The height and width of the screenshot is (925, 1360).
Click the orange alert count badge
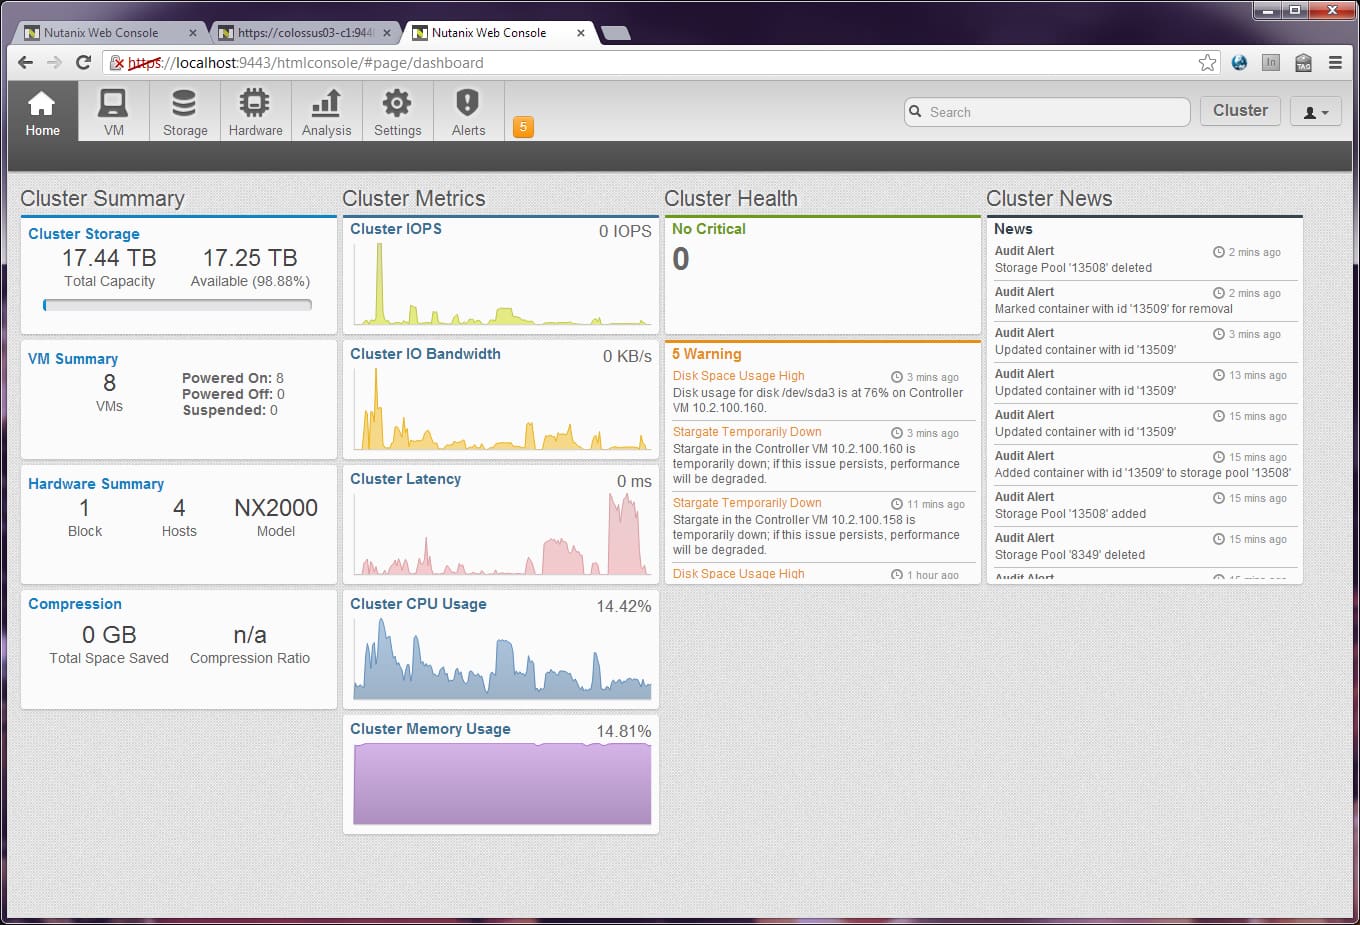[x=523, y=127]
